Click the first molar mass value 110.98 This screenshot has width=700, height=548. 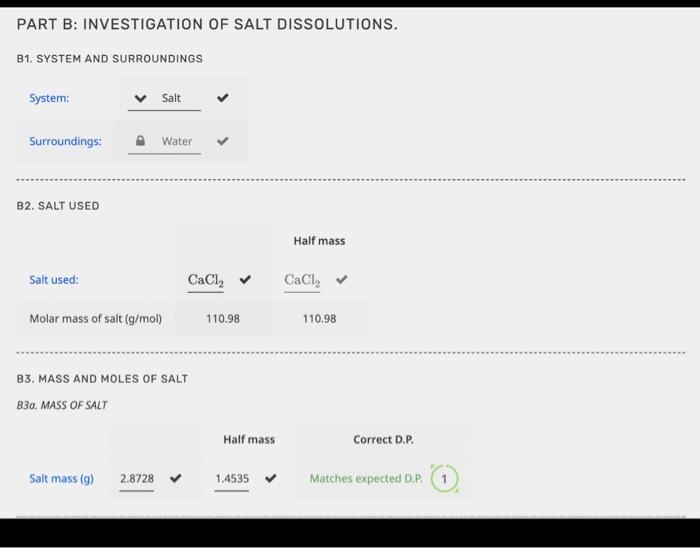coord(223,319)
